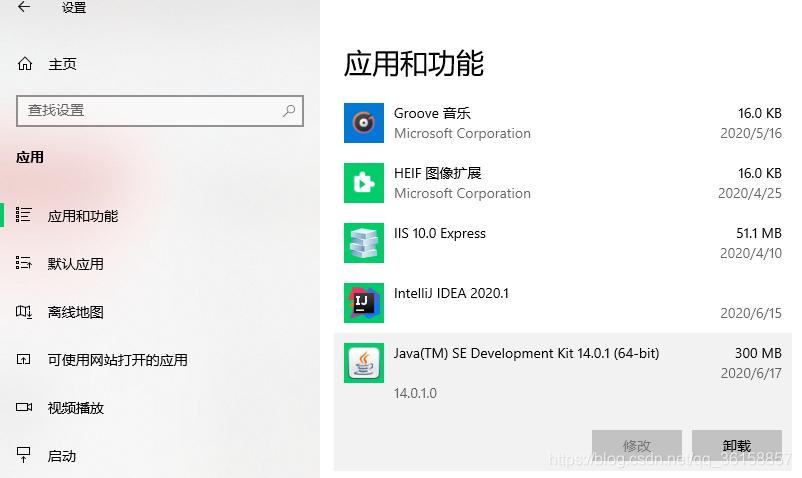Click the magnifier icon in search box
Viewport: 802px width, 478px height.
289,110
